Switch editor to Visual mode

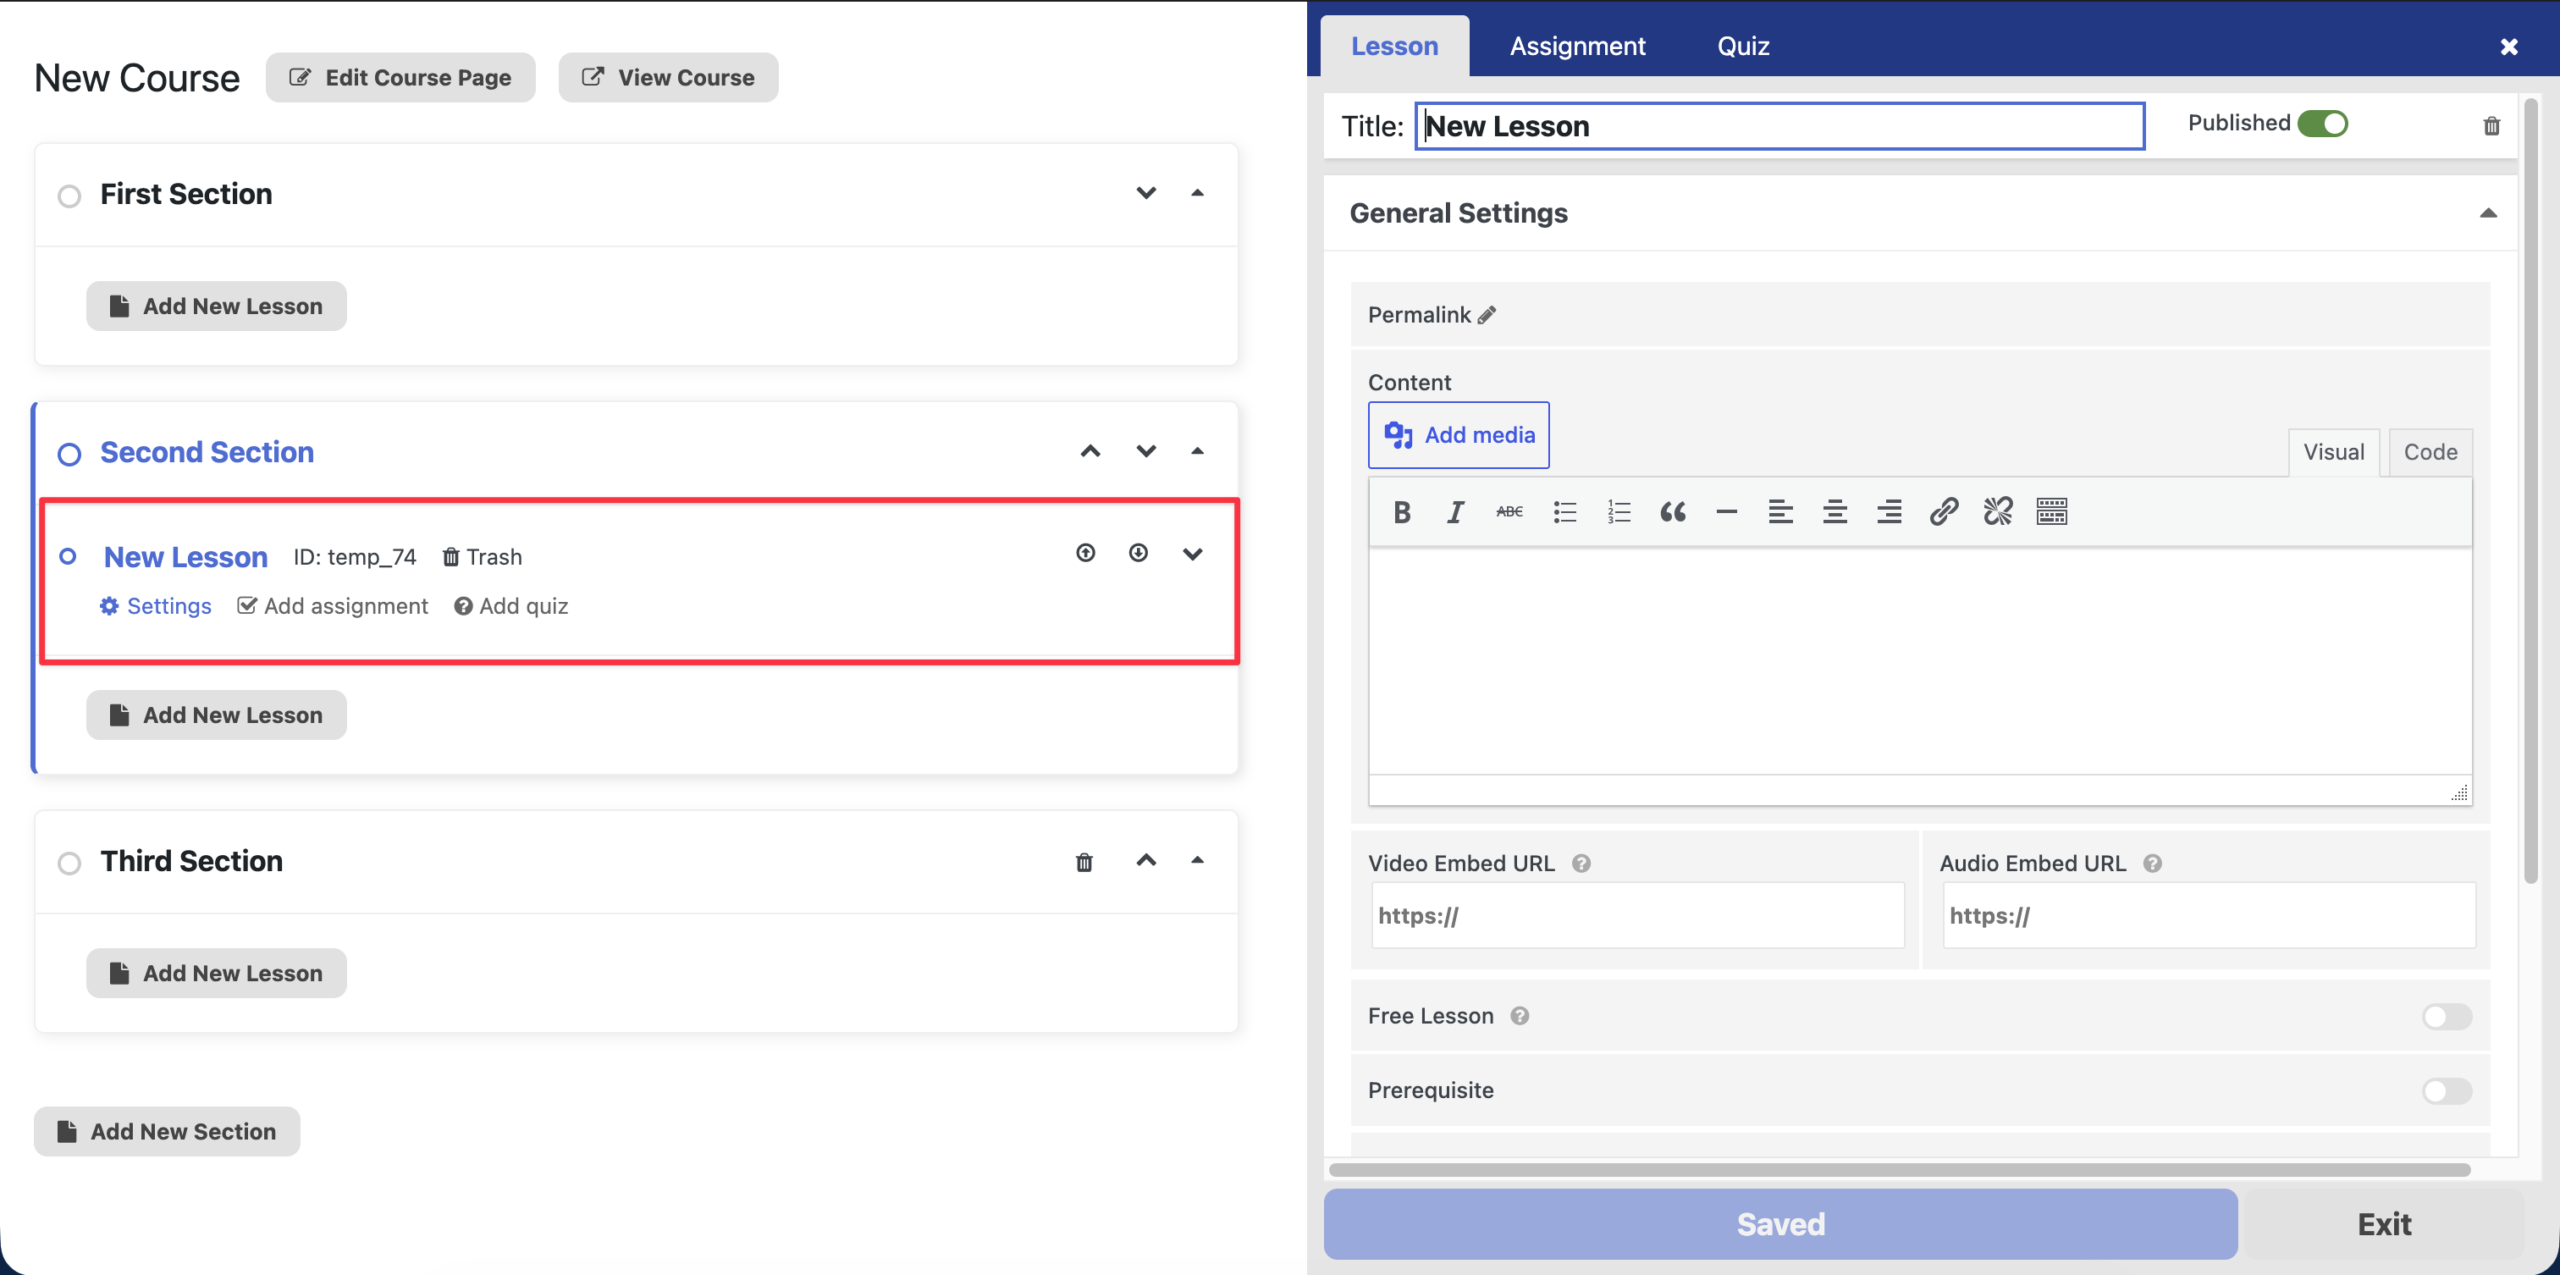[2333, 452]
